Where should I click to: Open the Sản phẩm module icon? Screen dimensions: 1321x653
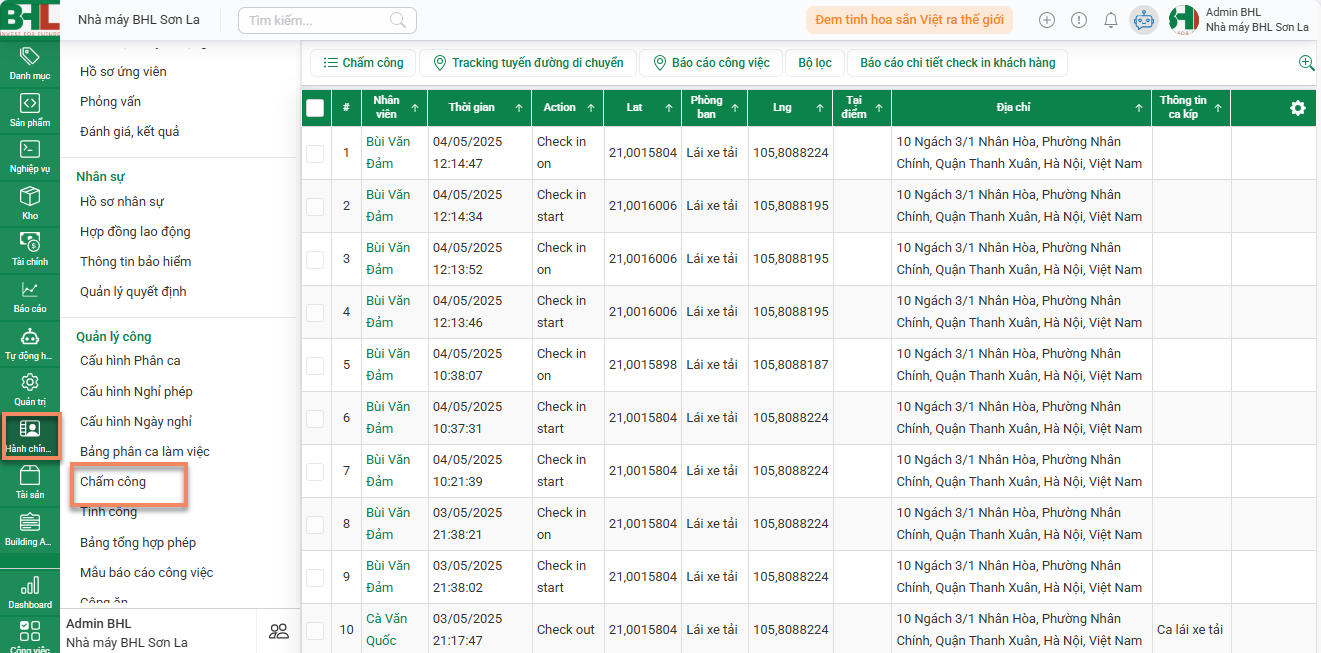point(30,110)
